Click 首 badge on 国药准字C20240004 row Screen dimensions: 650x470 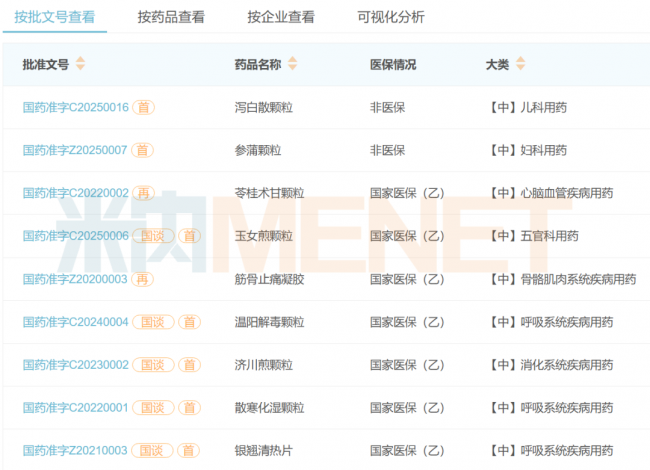[190, 322]
